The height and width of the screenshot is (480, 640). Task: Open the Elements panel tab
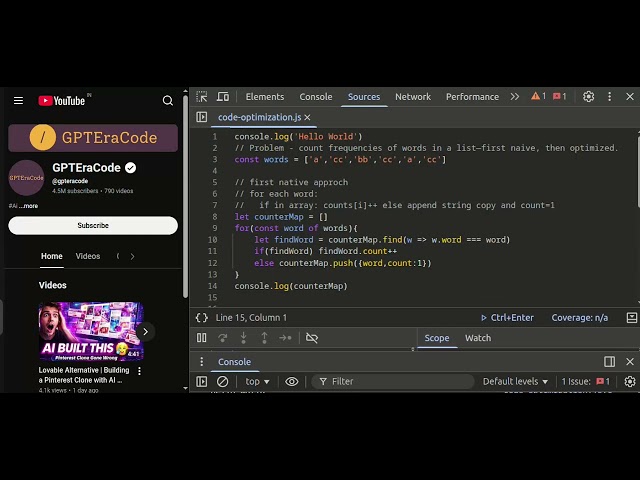coord(264,97)
